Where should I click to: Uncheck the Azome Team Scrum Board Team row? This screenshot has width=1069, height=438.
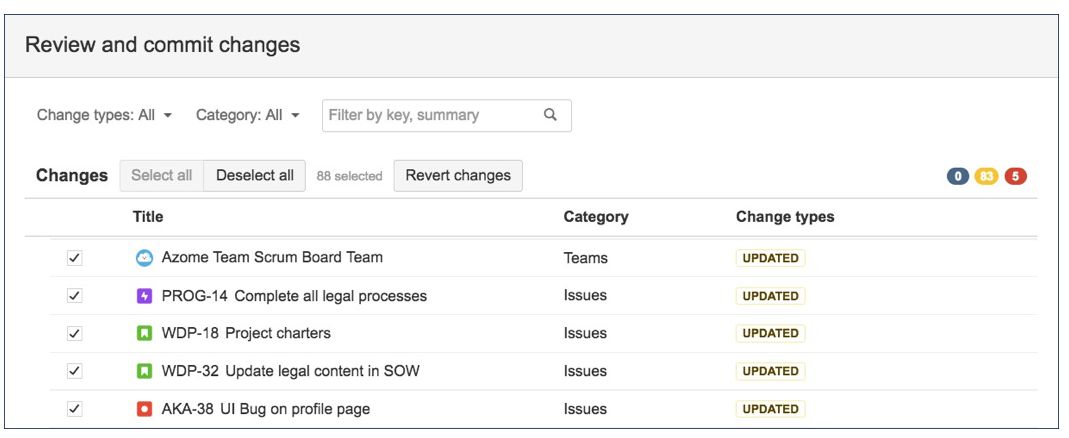[74, 258]
